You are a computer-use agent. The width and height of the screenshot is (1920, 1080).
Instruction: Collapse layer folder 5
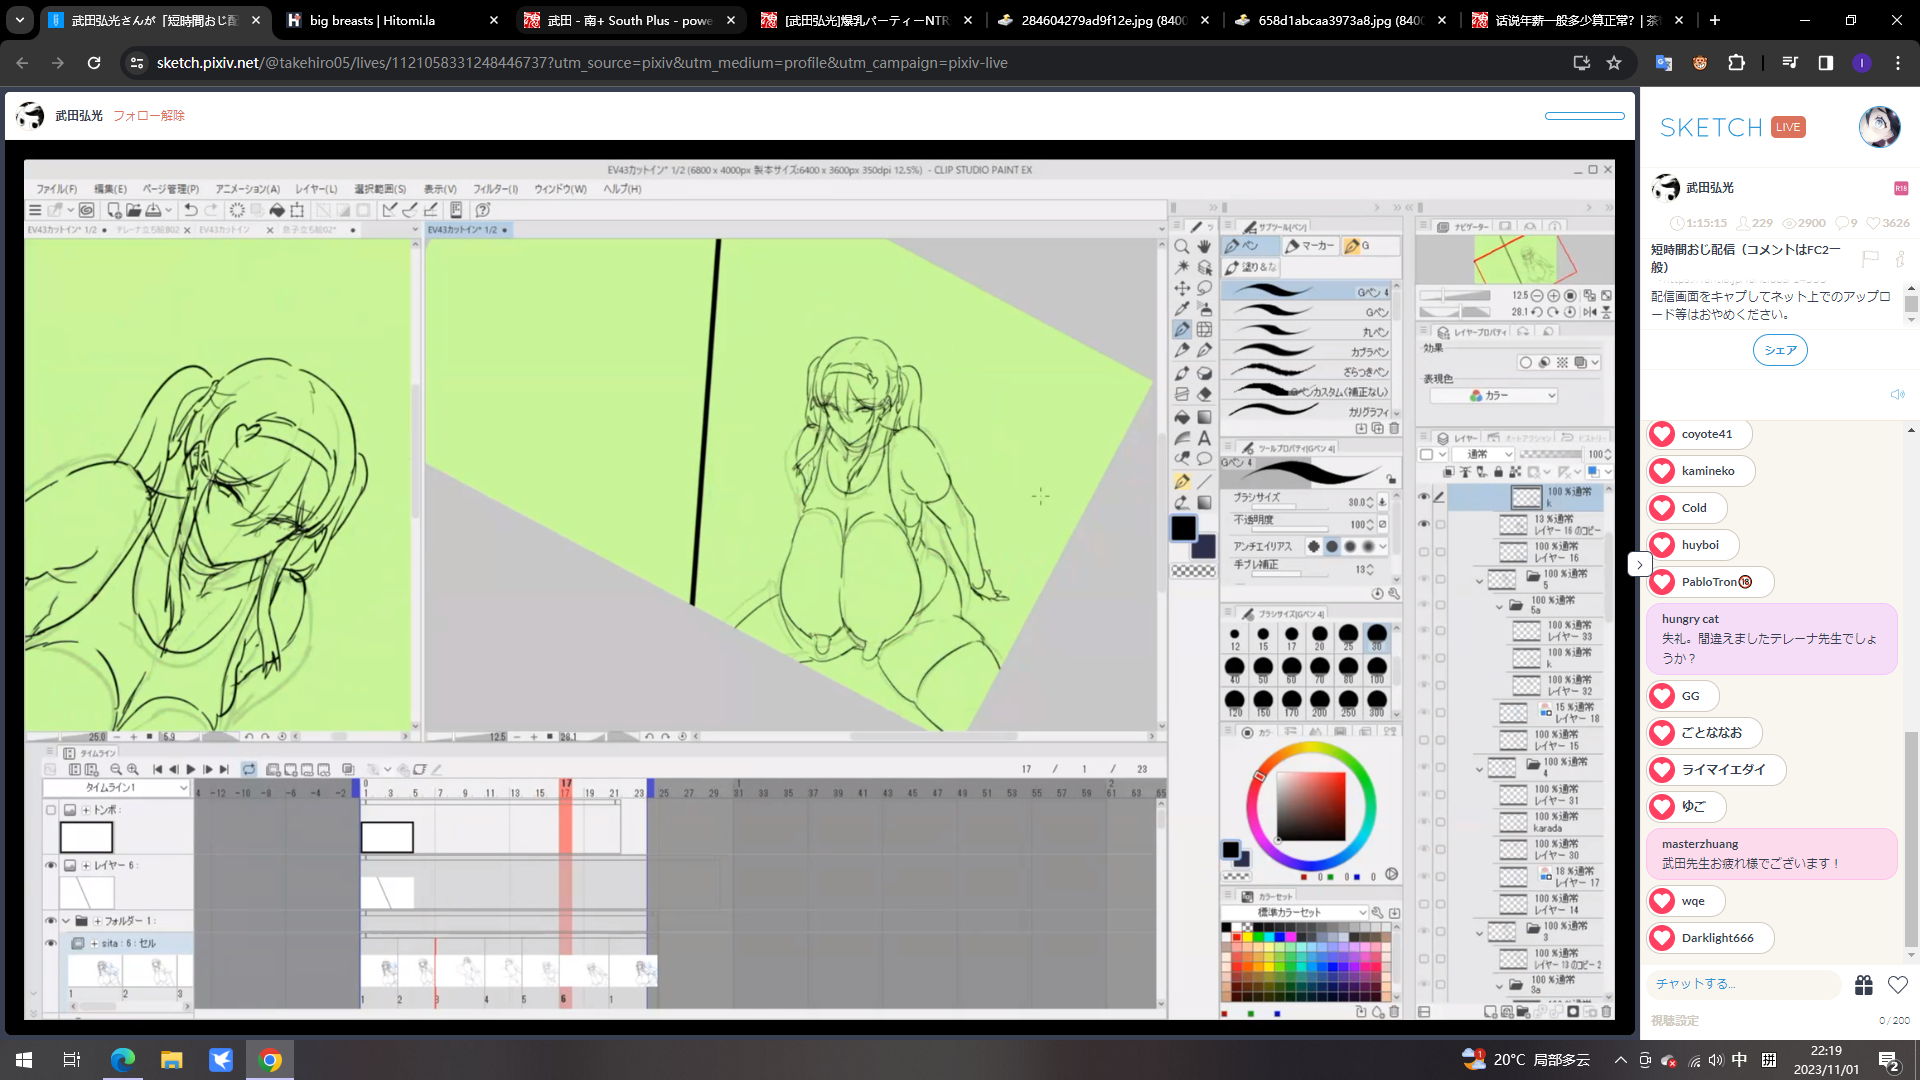point(1479,580)
